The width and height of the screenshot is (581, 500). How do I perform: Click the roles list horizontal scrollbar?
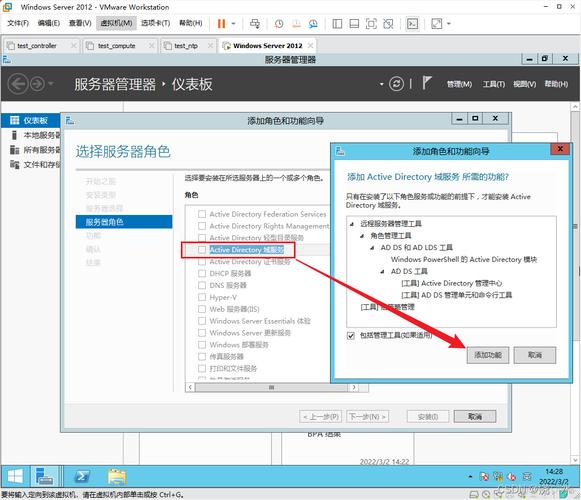[x=271, y=387]
